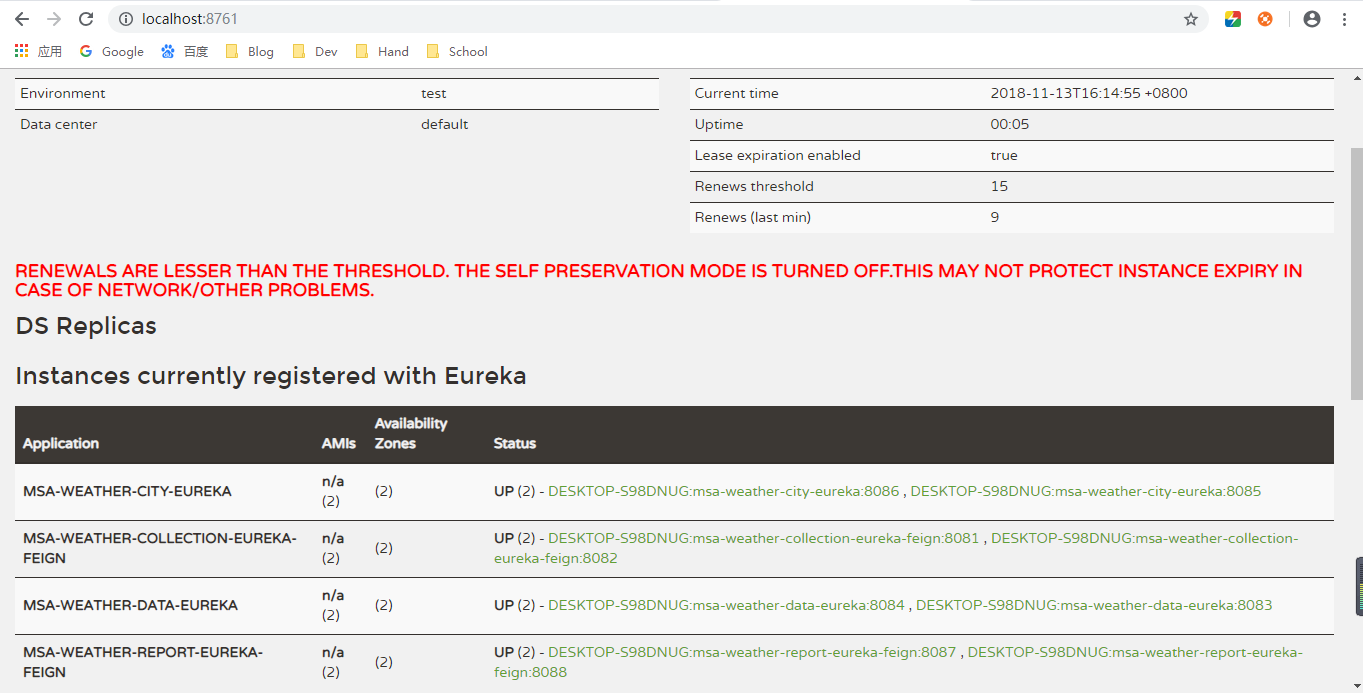Open msa-weather-collection-eureka-feign:8081 instance link

tap(763, 538)
